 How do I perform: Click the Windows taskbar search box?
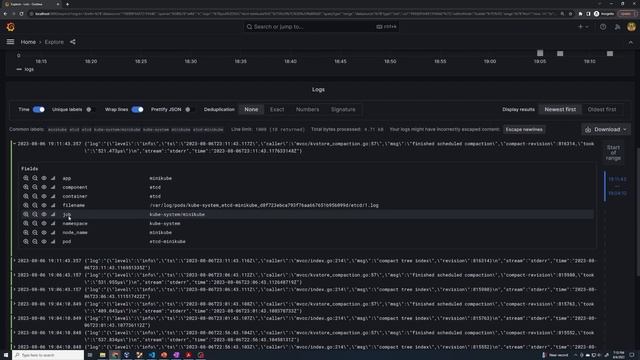(x=48, y=355)
